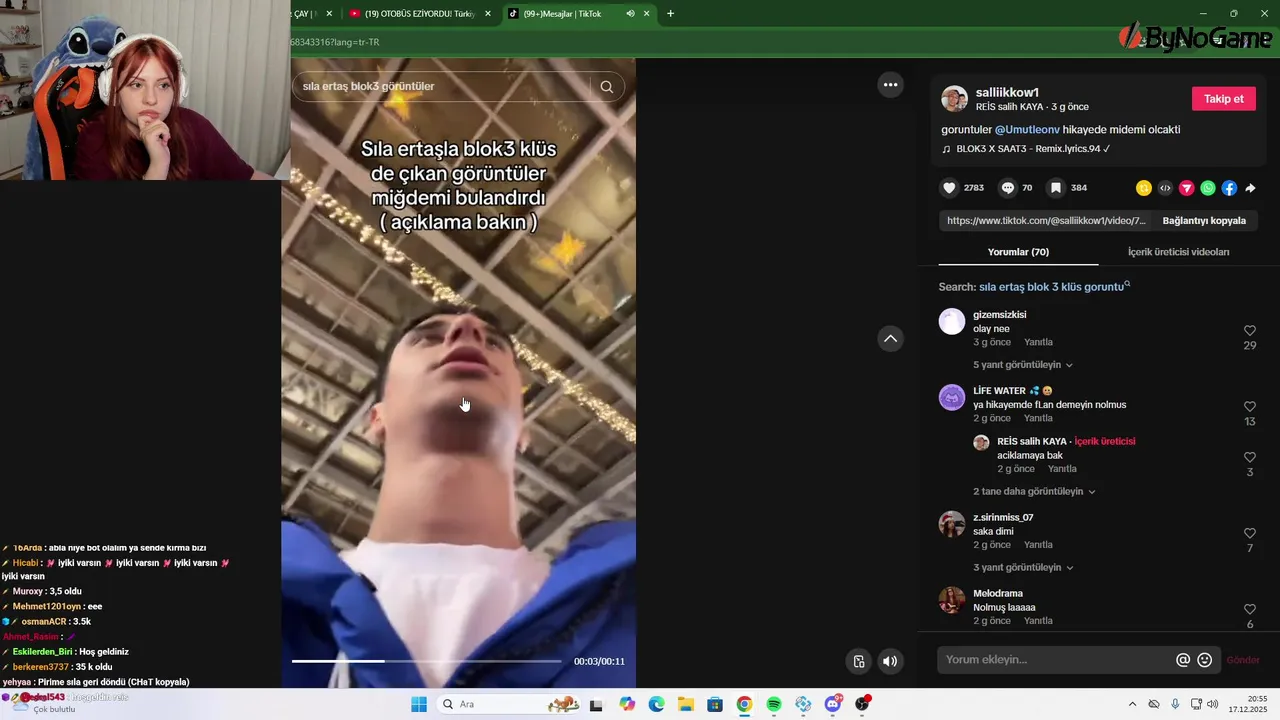The width and height of the screenshot is (1280, 720).
Task: Open Spotify from the taskbar
Action: (x=773, y=704)
